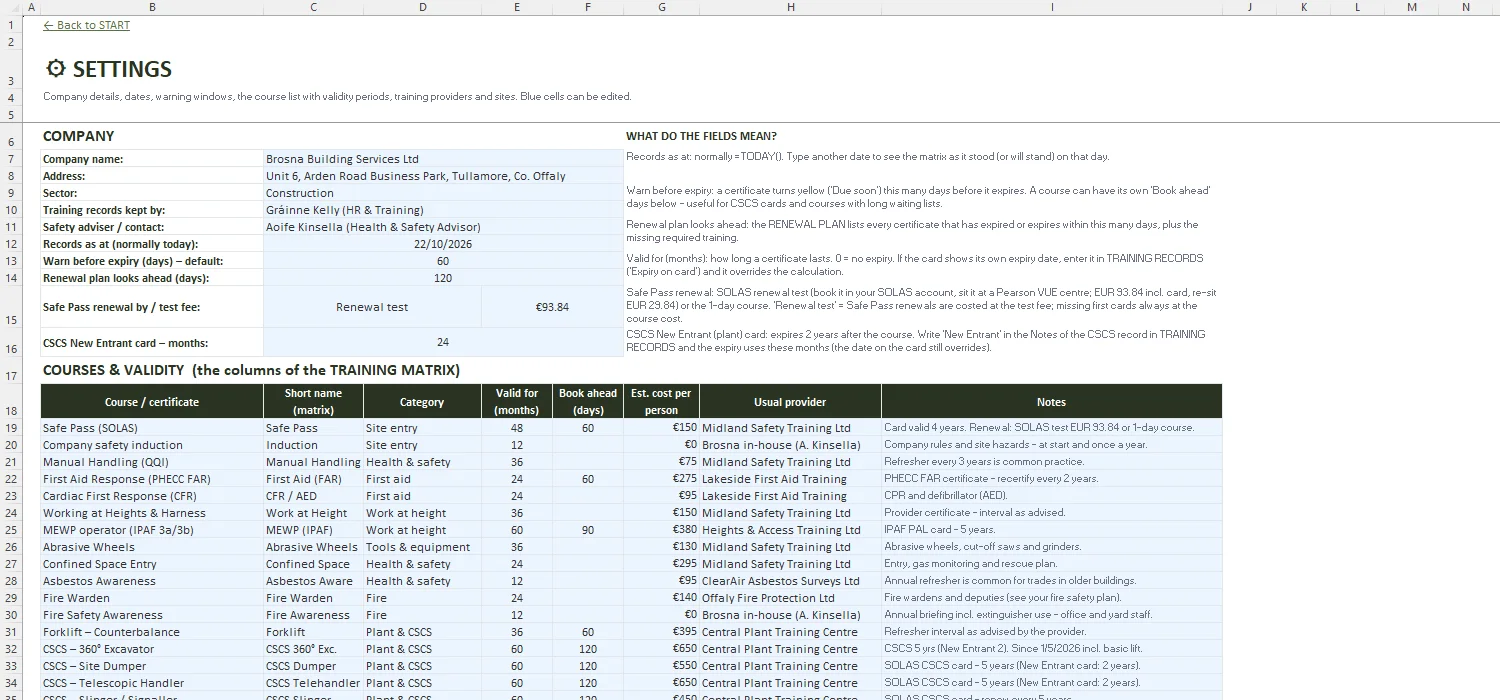
Task: Select the Working at Heights & Harness cell
Action: point(152,512)
